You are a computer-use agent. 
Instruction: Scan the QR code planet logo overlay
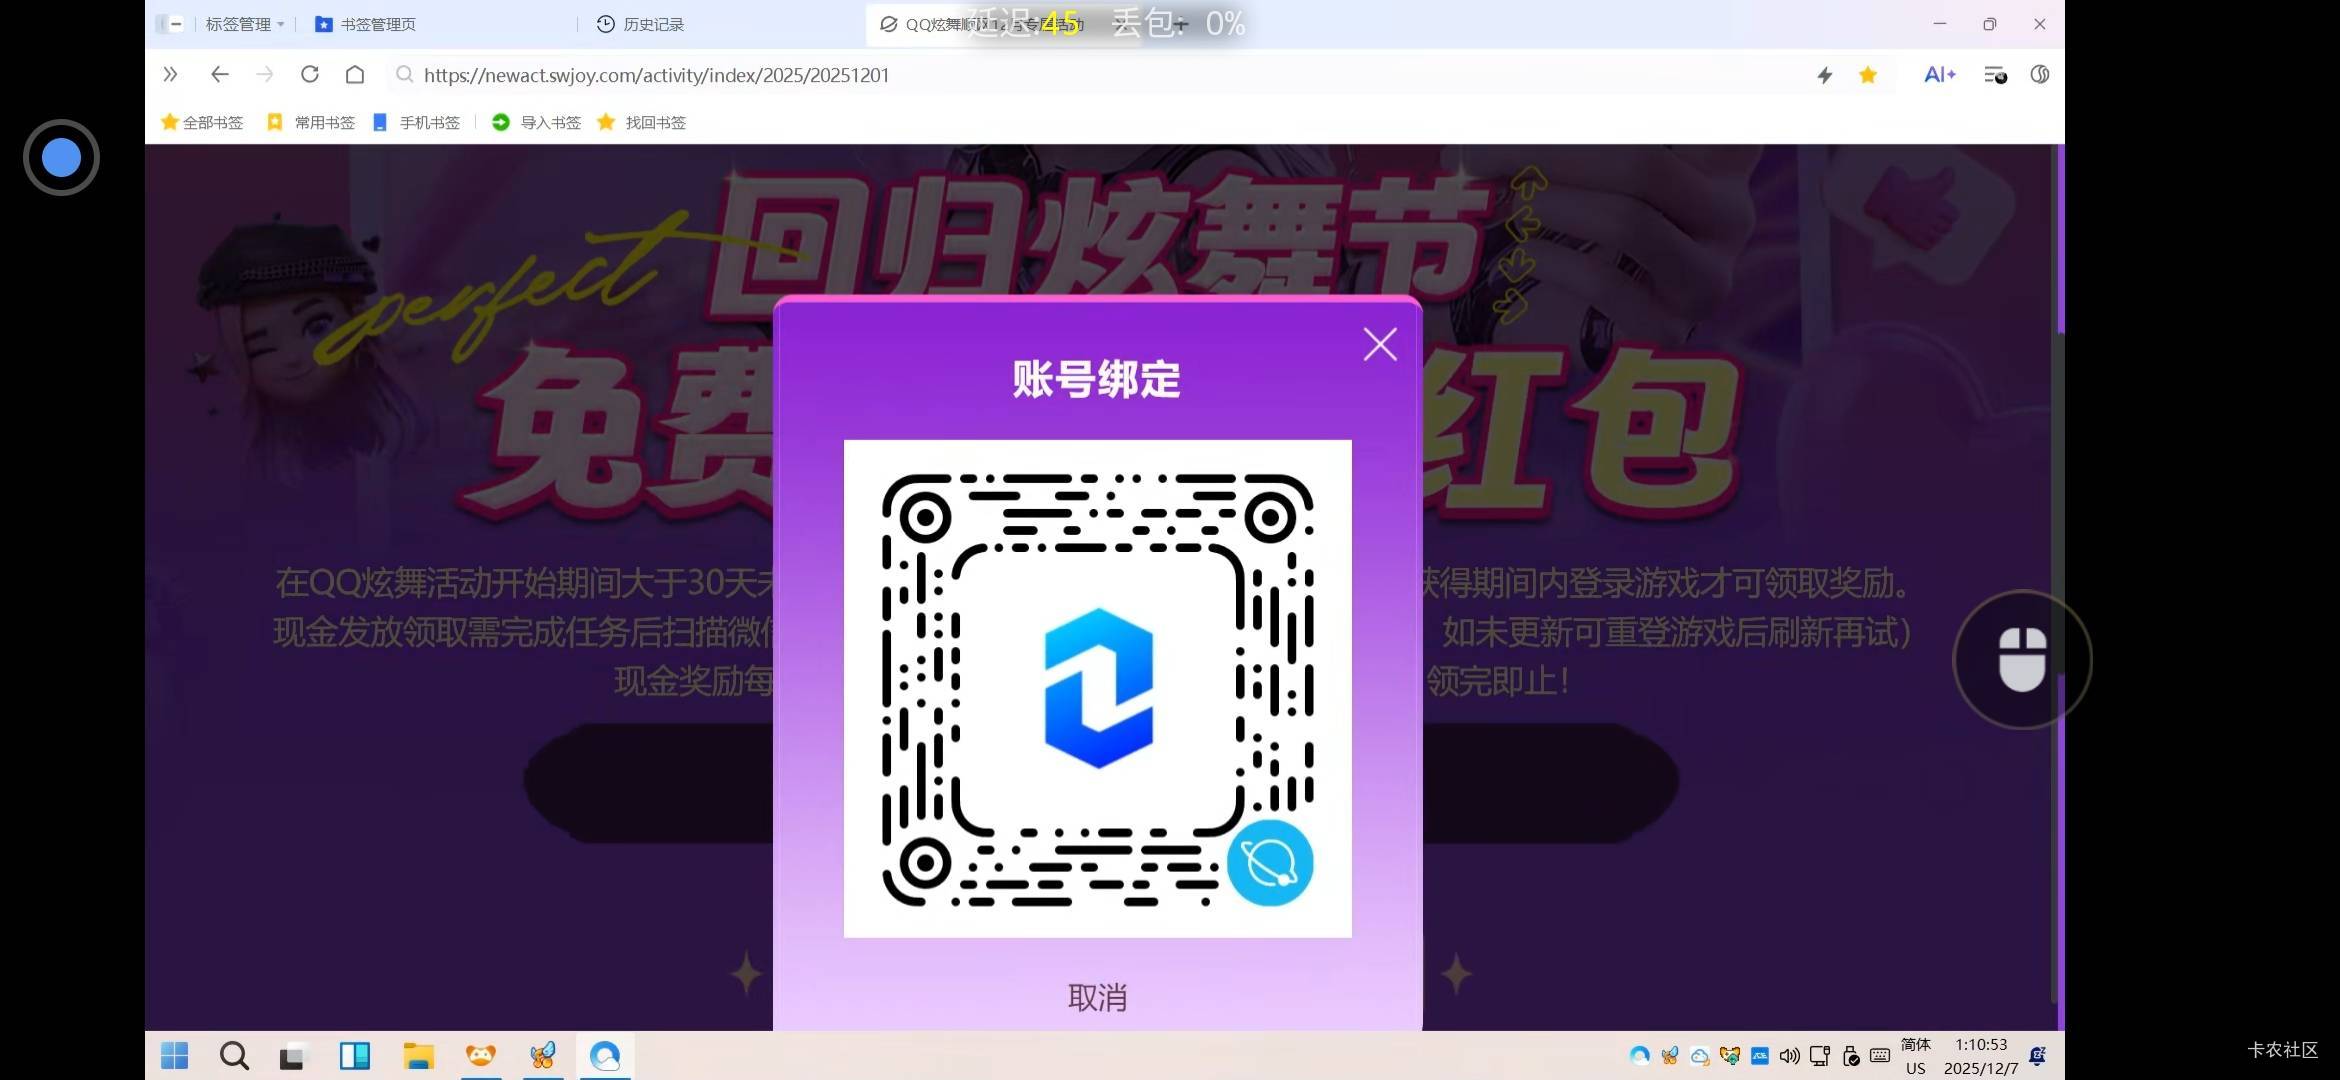click(x=1270, y=864)
